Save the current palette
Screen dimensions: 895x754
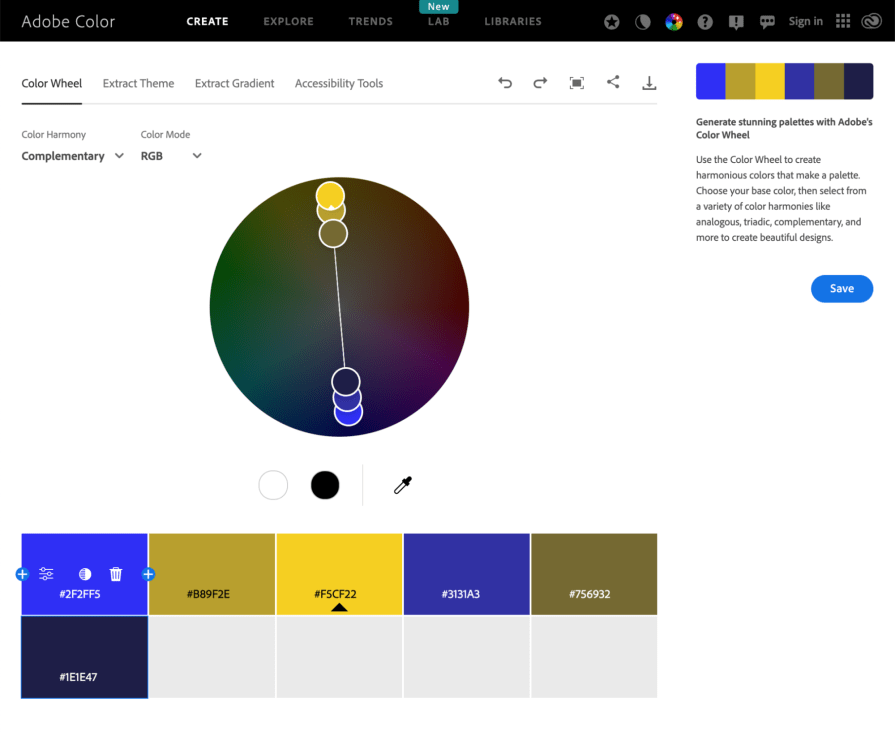coord(841,288)
